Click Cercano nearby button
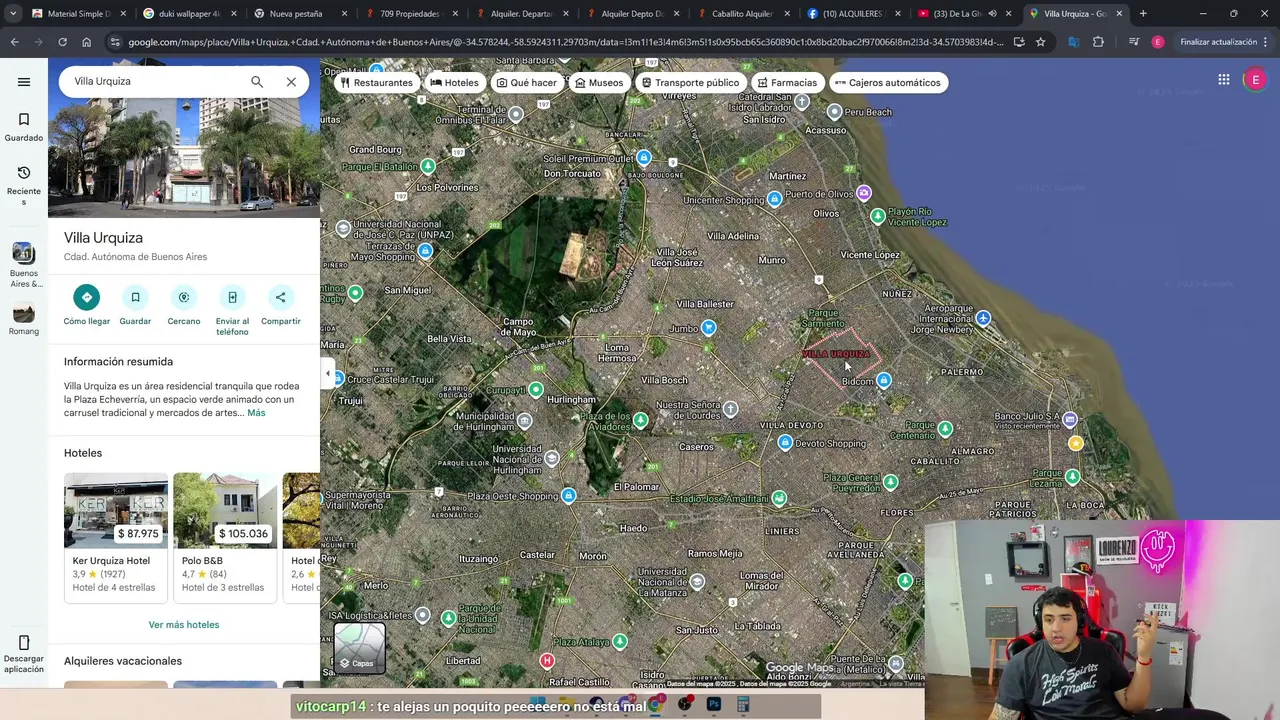1280x720 pixels. pyautogui.click(x=184, y=304)
